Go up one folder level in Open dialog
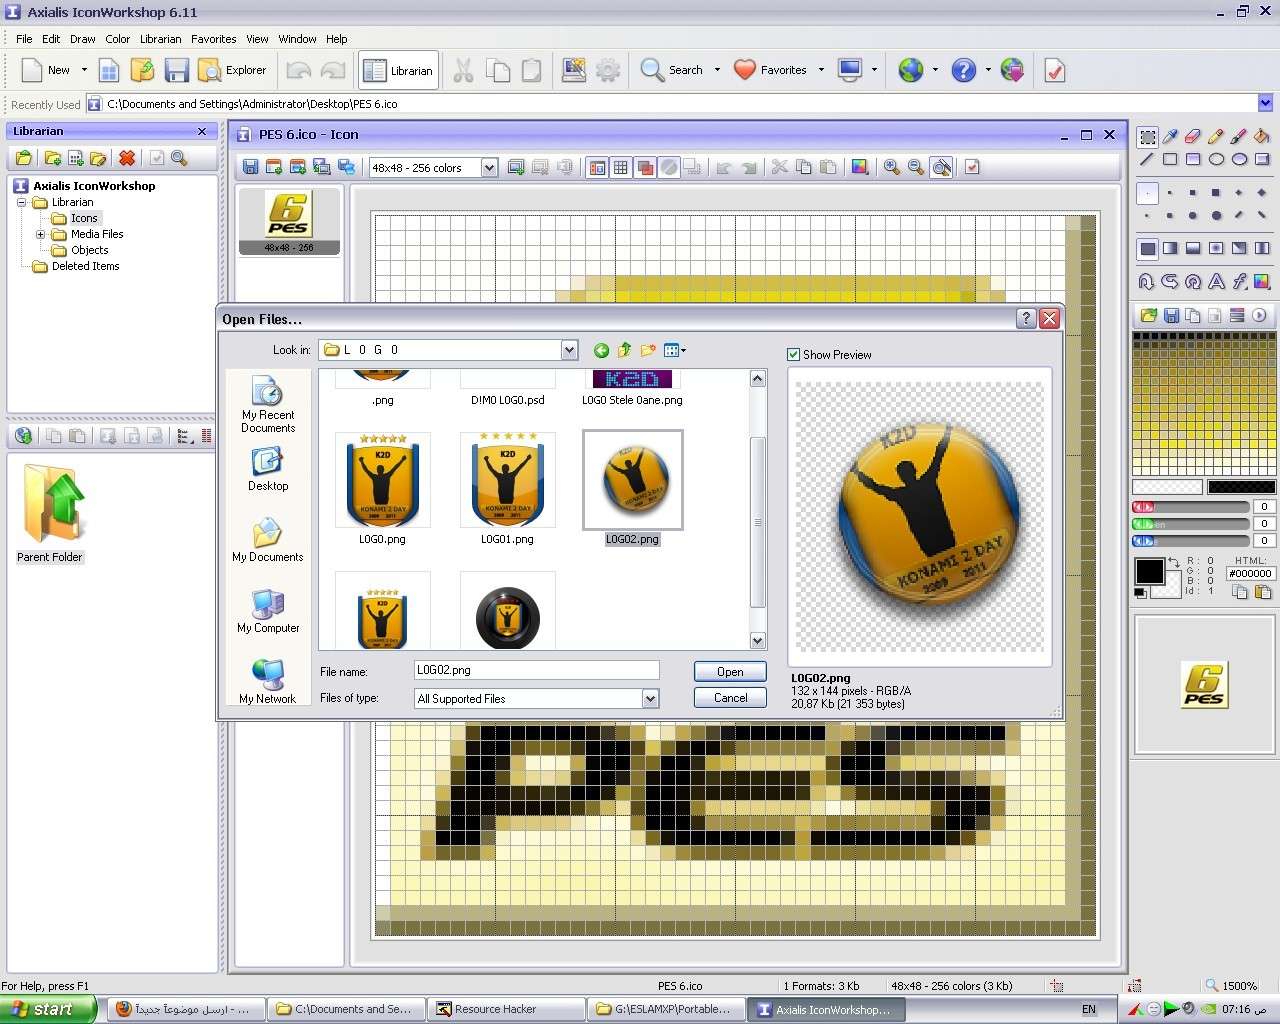This screenshot has width=1280, height=1024. point(625,350)
